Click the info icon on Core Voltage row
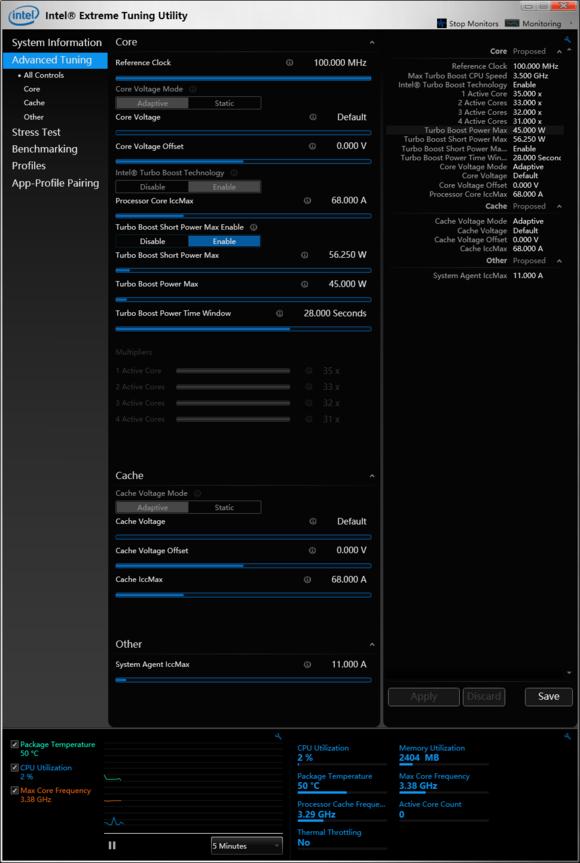 coord(313,117)
